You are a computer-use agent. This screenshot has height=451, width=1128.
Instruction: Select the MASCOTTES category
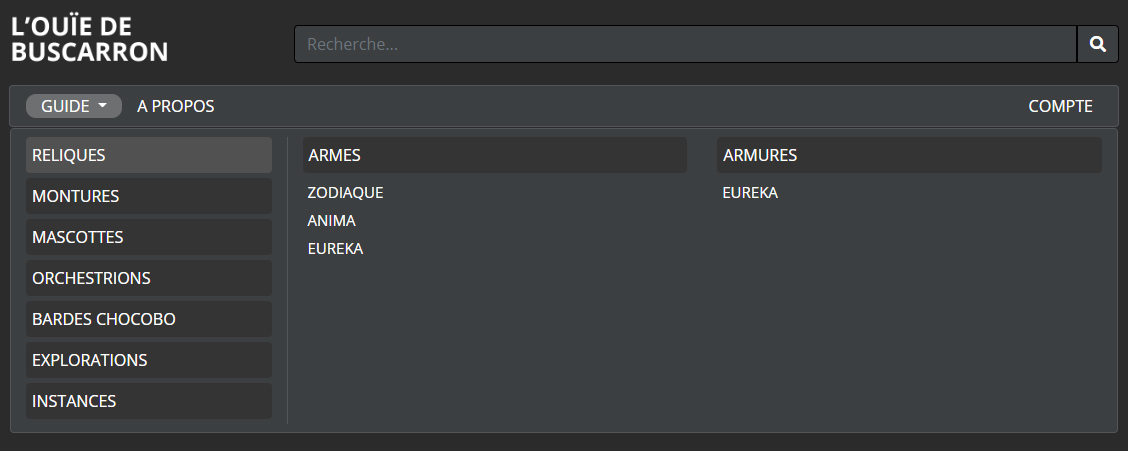pos(149,237)
